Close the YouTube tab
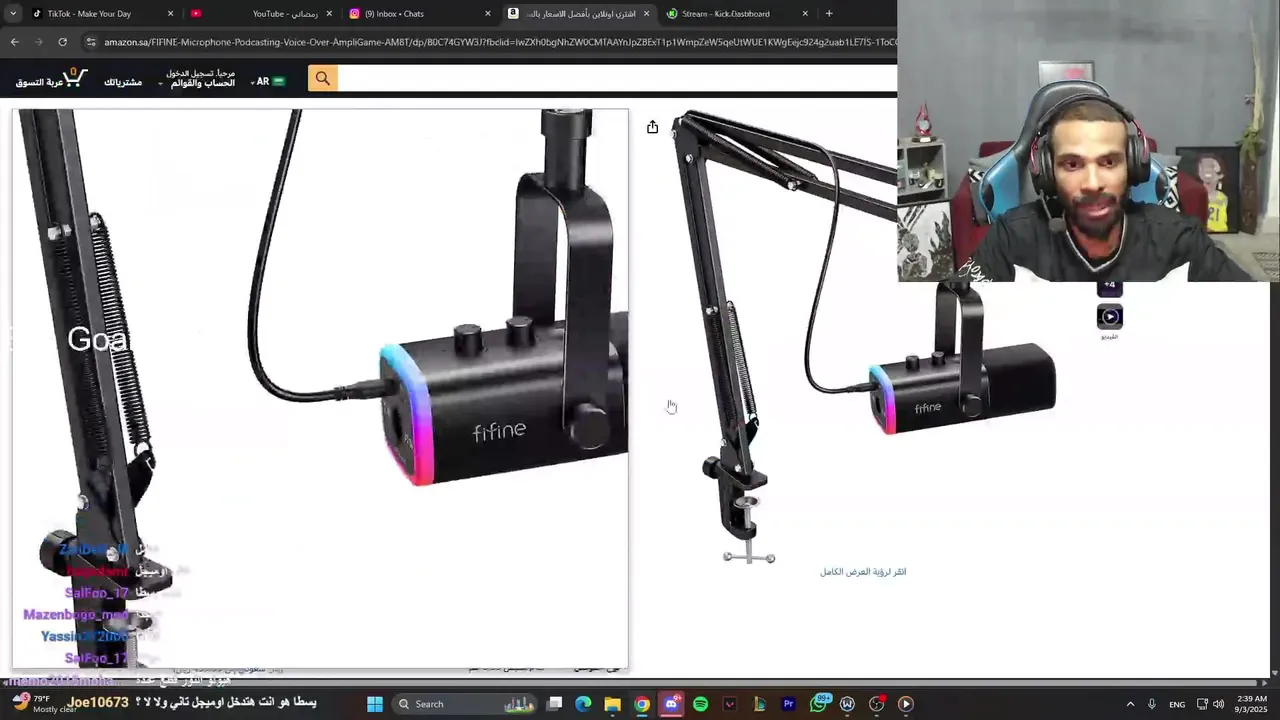1280x720 pixels. 329,14
